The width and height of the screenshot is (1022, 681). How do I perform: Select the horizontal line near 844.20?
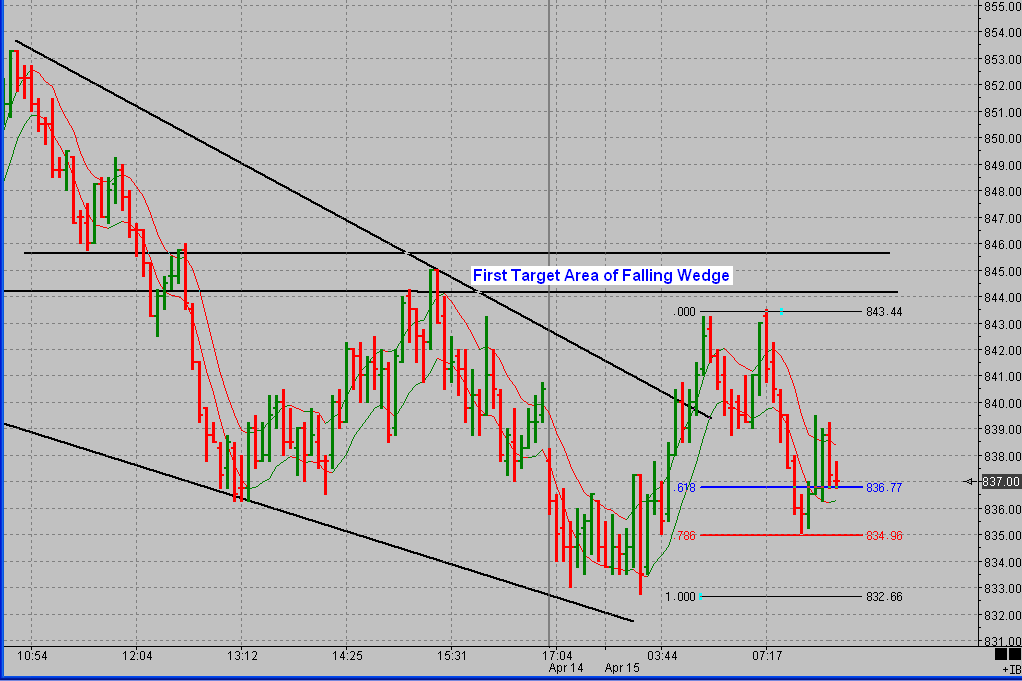450,291
